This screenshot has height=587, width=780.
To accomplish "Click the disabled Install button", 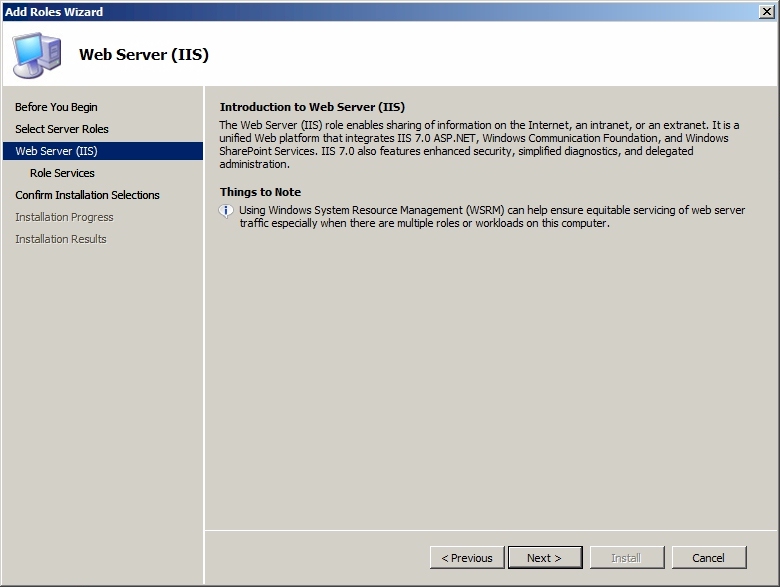I will click(627, 558).
